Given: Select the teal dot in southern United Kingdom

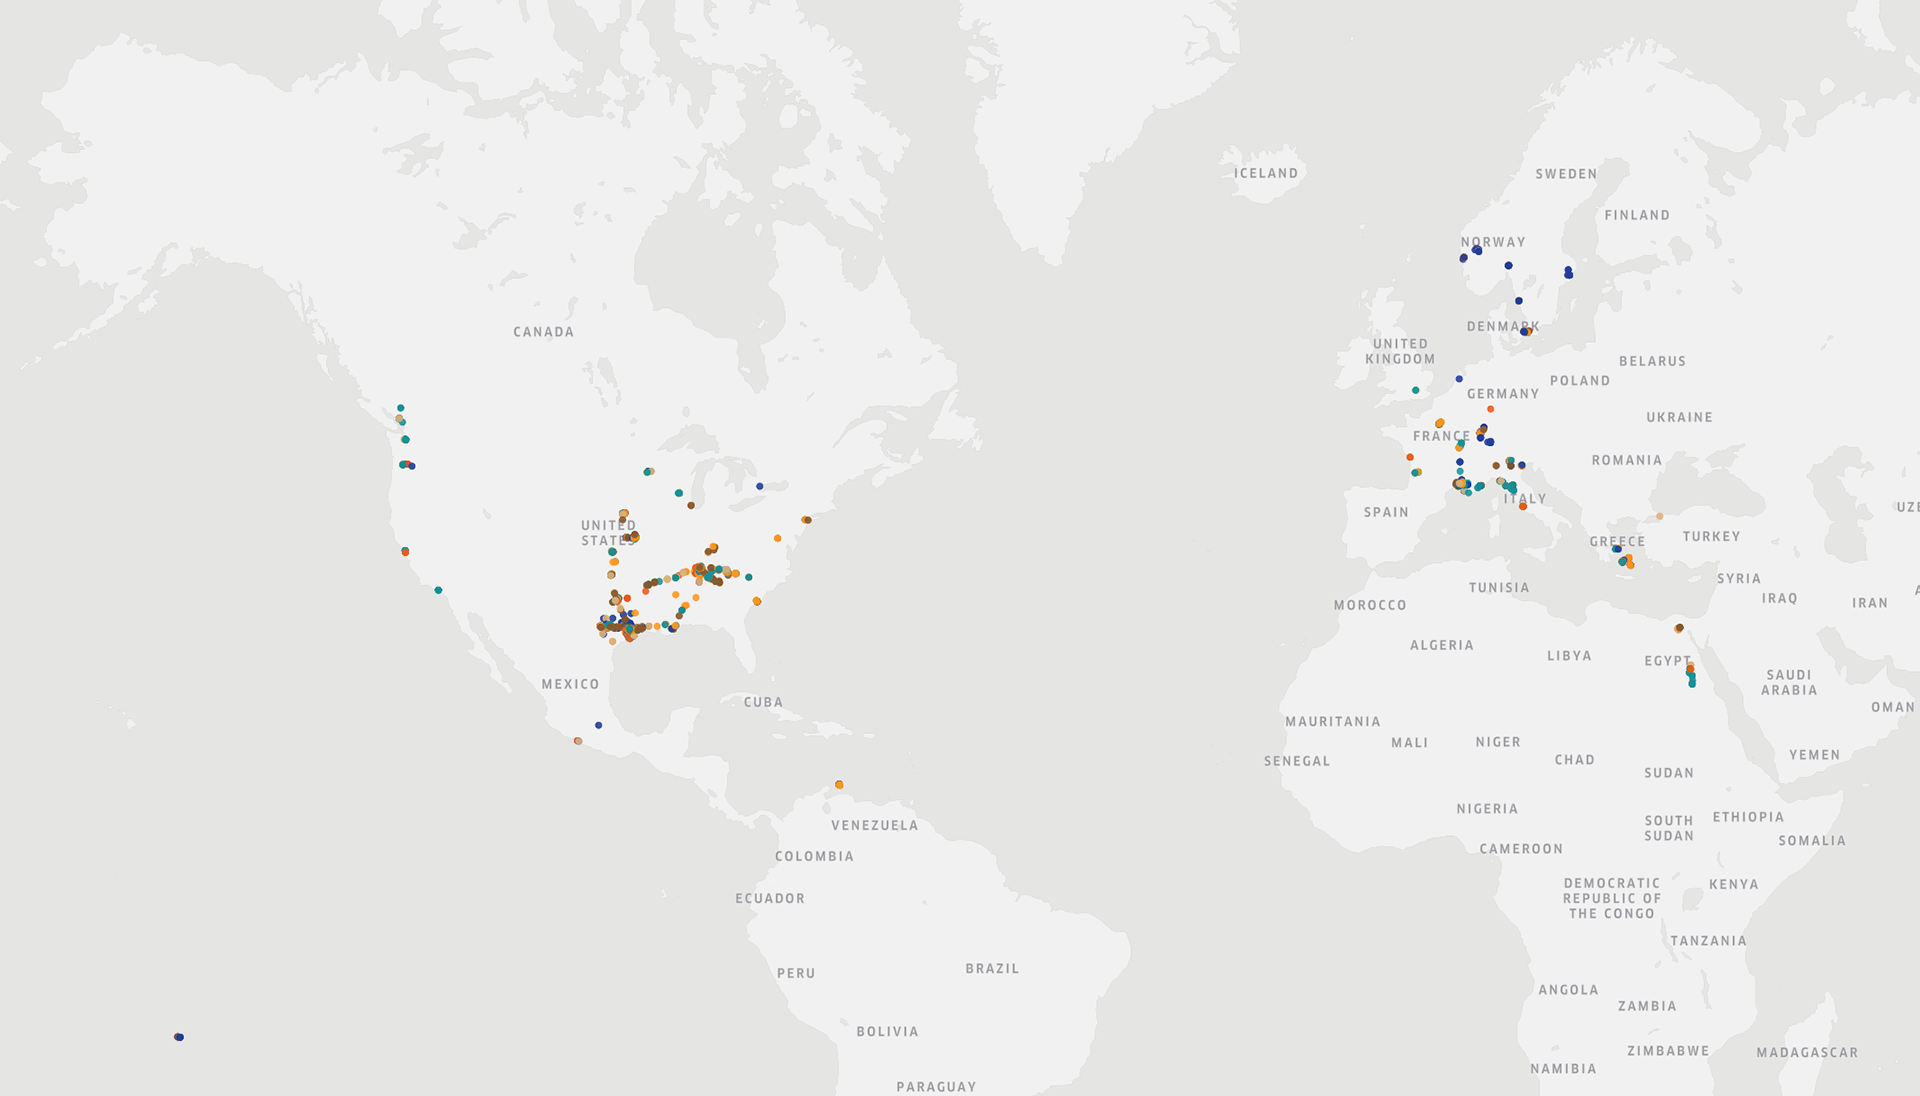Looking at the screenshot, I should pos(1415,390).
